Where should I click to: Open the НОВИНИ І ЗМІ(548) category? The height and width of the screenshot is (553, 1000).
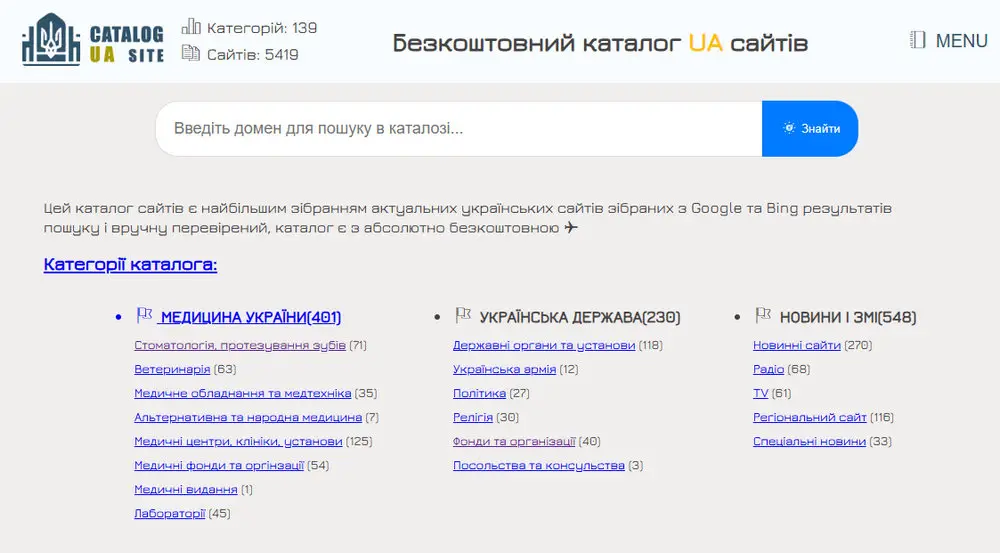[x=848, y=317]
